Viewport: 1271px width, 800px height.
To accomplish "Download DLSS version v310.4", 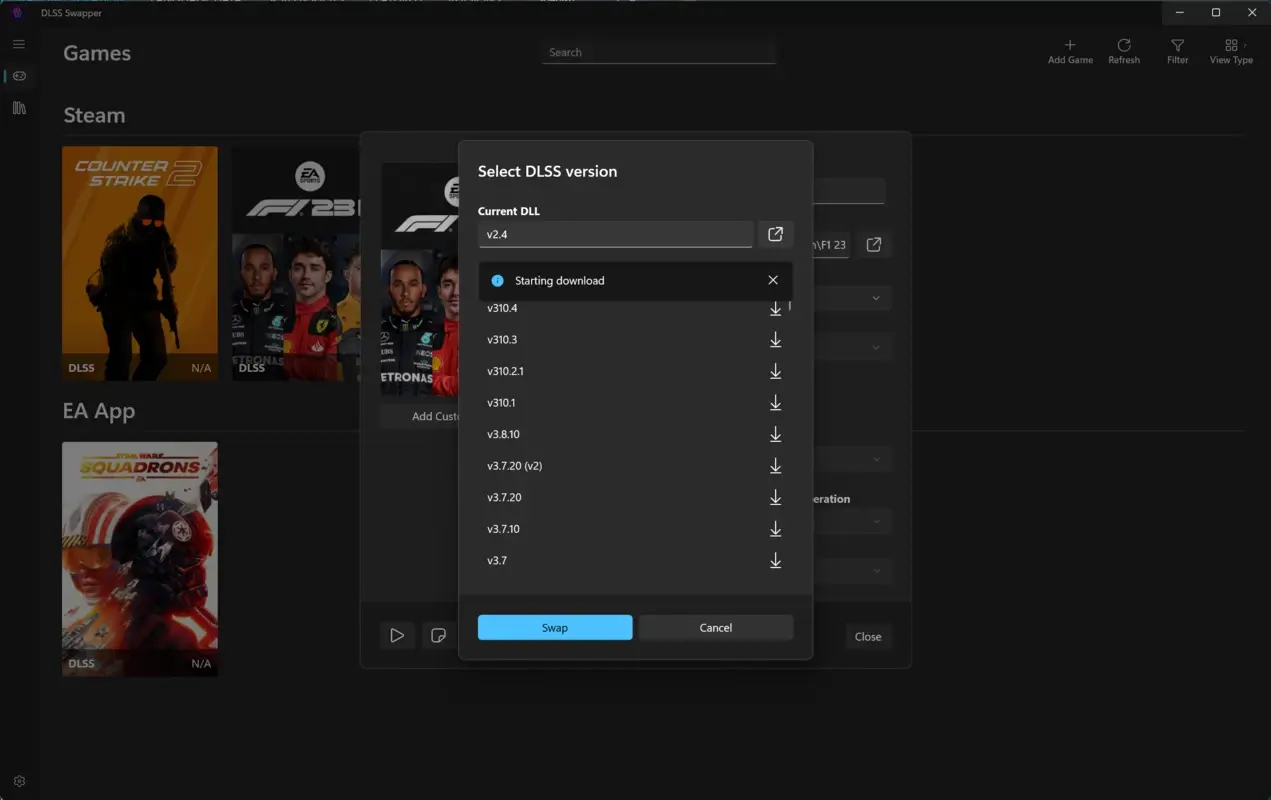I will 775,309.
